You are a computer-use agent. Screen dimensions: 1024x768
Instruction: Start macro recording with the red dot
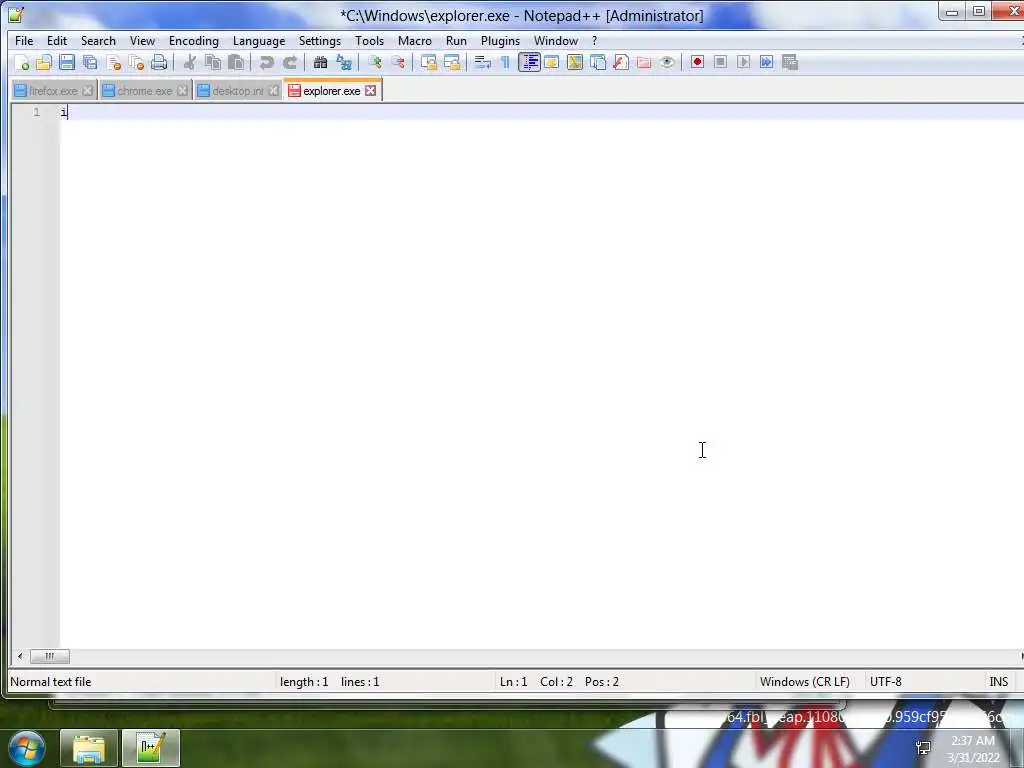(697, 62)
